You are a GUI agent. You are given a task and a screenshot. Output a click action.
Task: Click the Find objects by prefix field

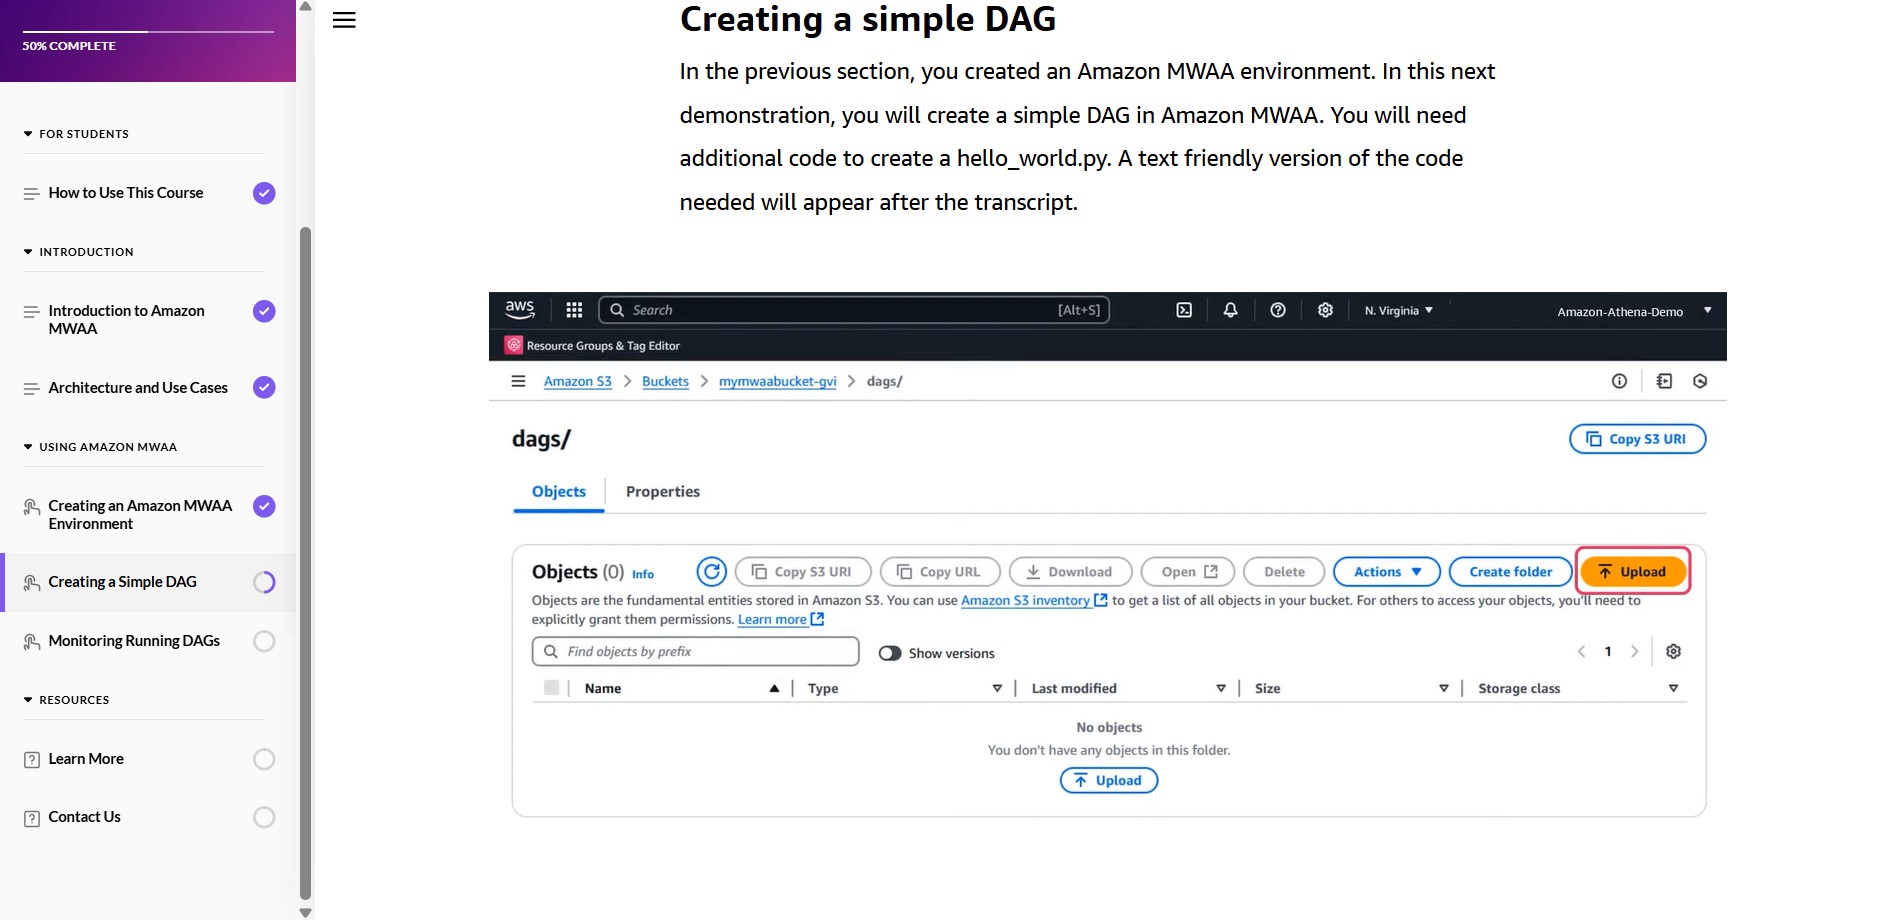coord(695,652)
